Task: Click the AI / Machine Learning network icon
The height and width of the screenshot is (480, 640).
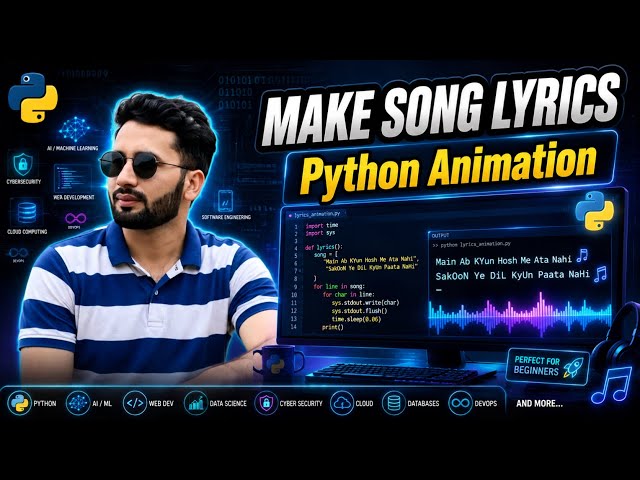Action: coord(74,129)
